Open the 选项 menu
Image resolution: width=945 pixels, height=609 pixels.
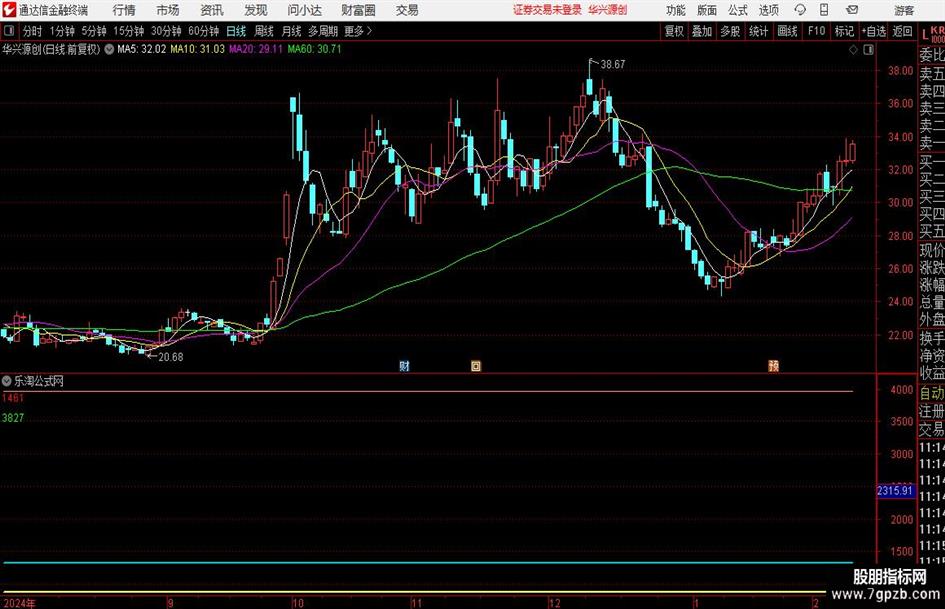[769, 10]
